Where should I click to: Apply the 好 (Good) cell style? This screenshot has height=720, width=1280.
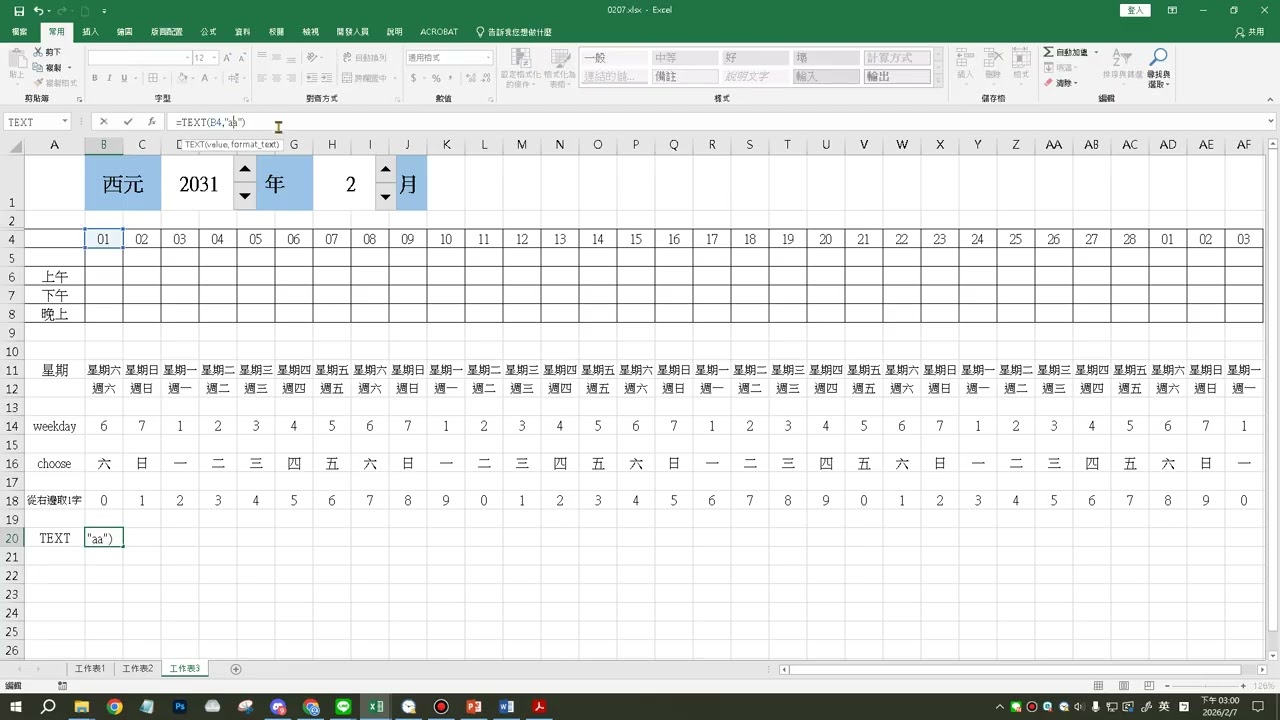click(755, 58)
